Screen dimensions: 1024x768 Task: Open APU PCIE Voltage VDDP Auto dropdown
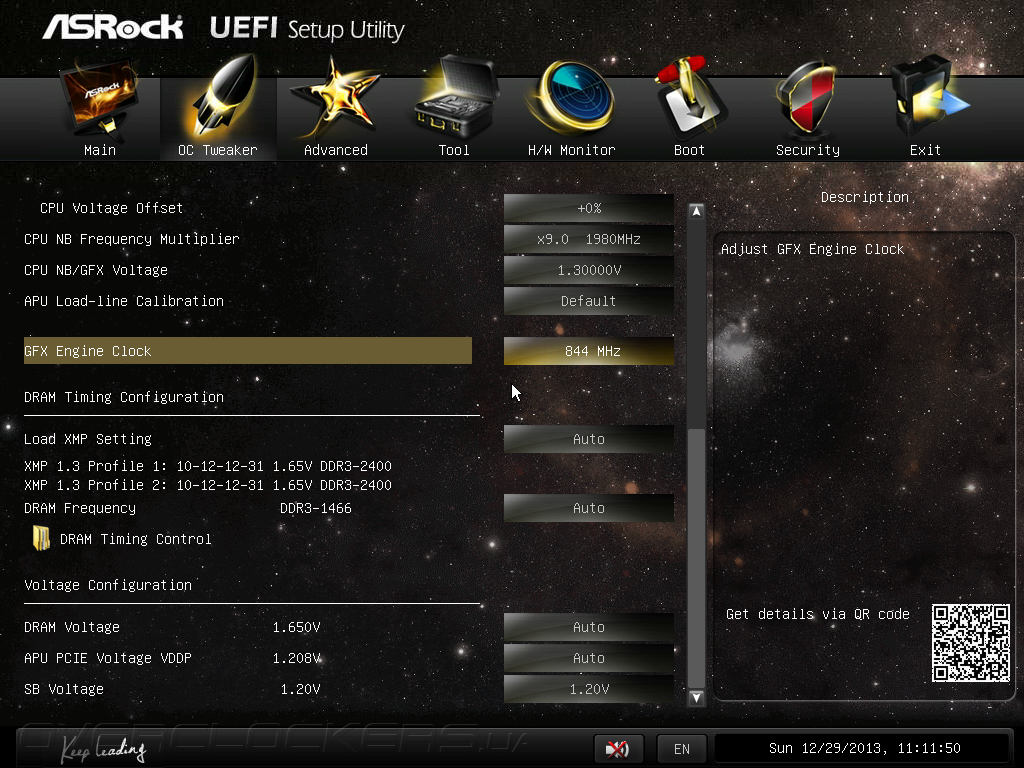tap(588, 658)
